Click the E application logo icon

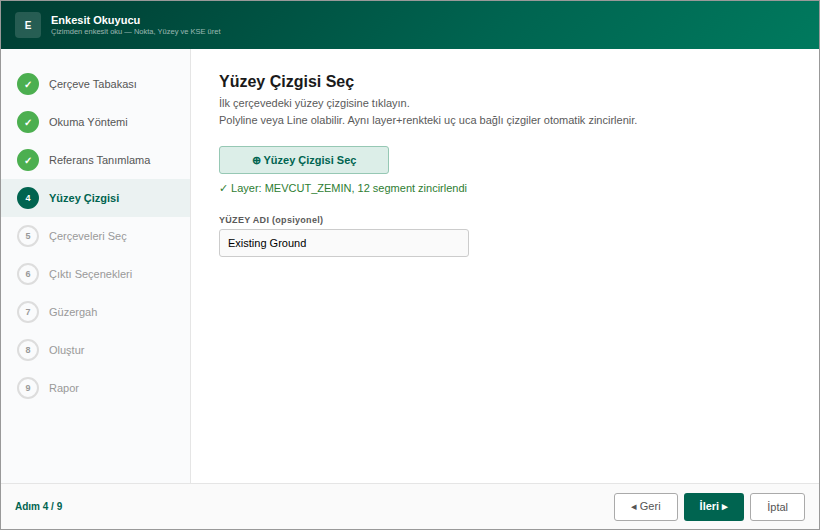click(28, 25)
